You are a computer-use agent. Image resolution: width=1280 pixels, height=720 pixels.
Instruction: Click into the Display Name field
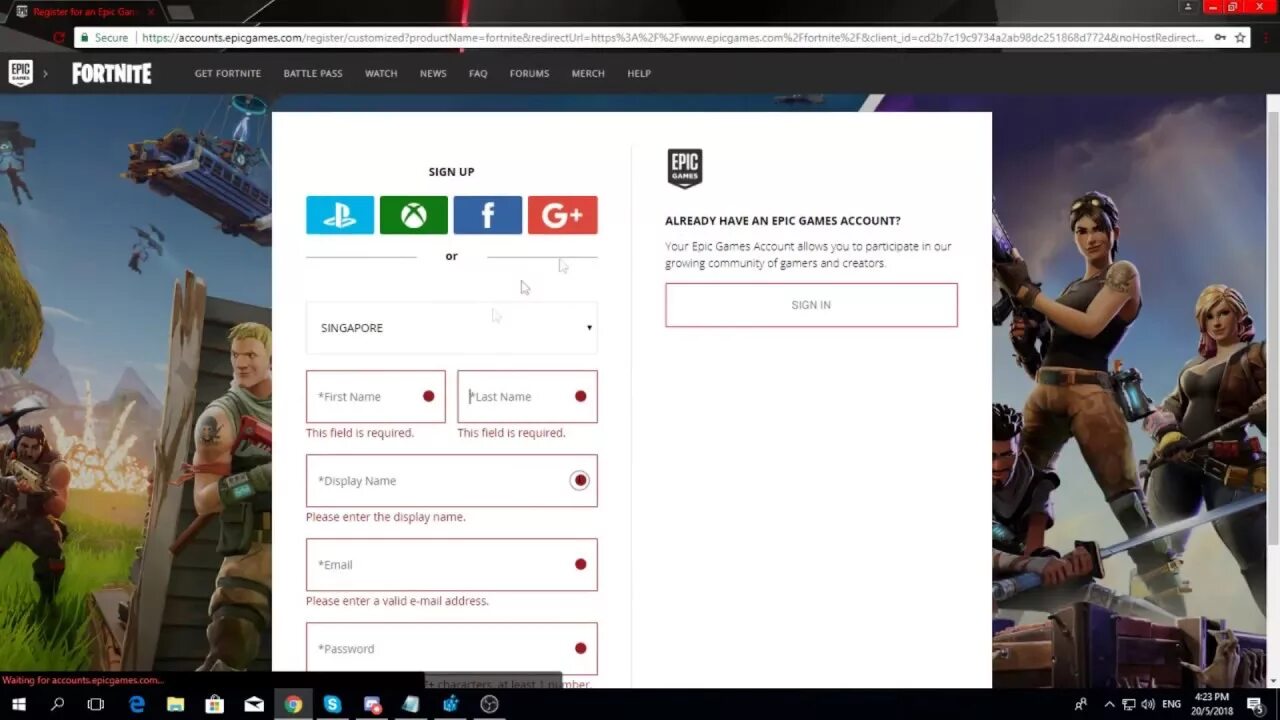tap(452, 481)
